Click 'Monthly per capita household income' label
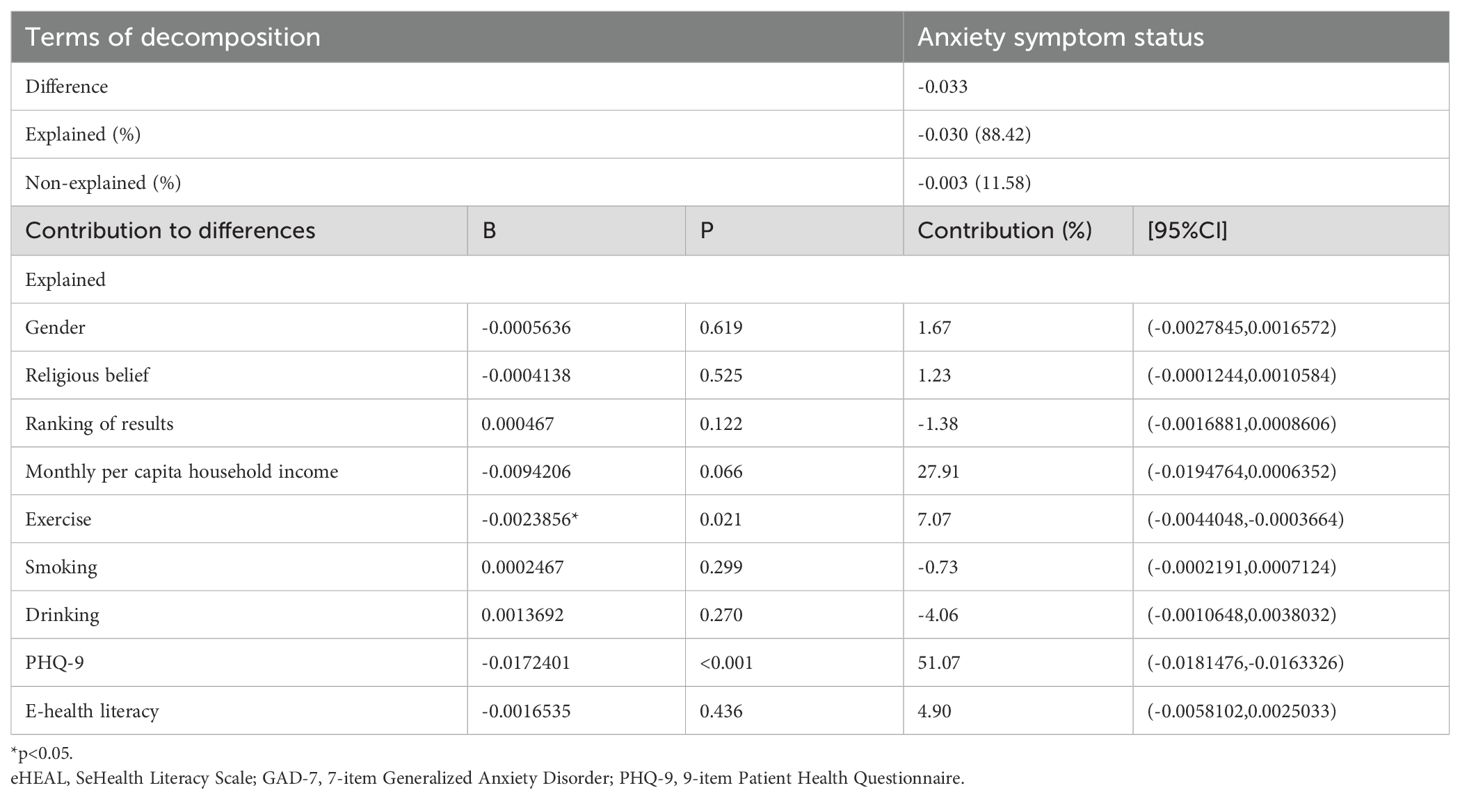1460x799 pixels. point(181,472)
